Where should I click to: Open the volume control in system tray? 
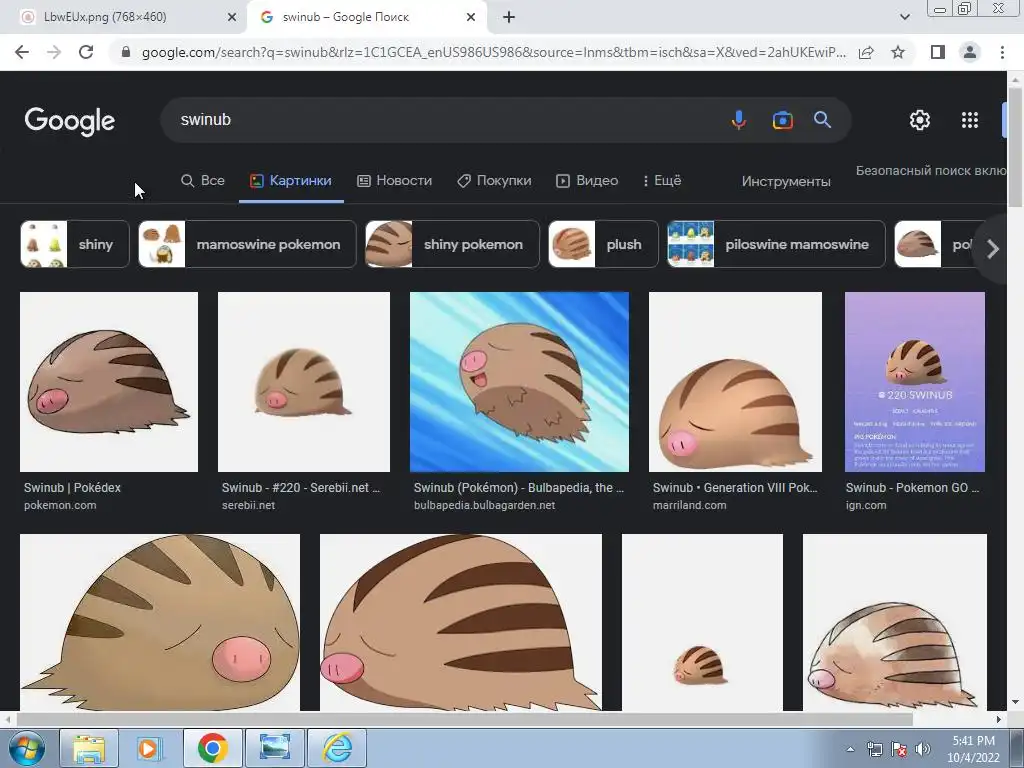point(923,749)
